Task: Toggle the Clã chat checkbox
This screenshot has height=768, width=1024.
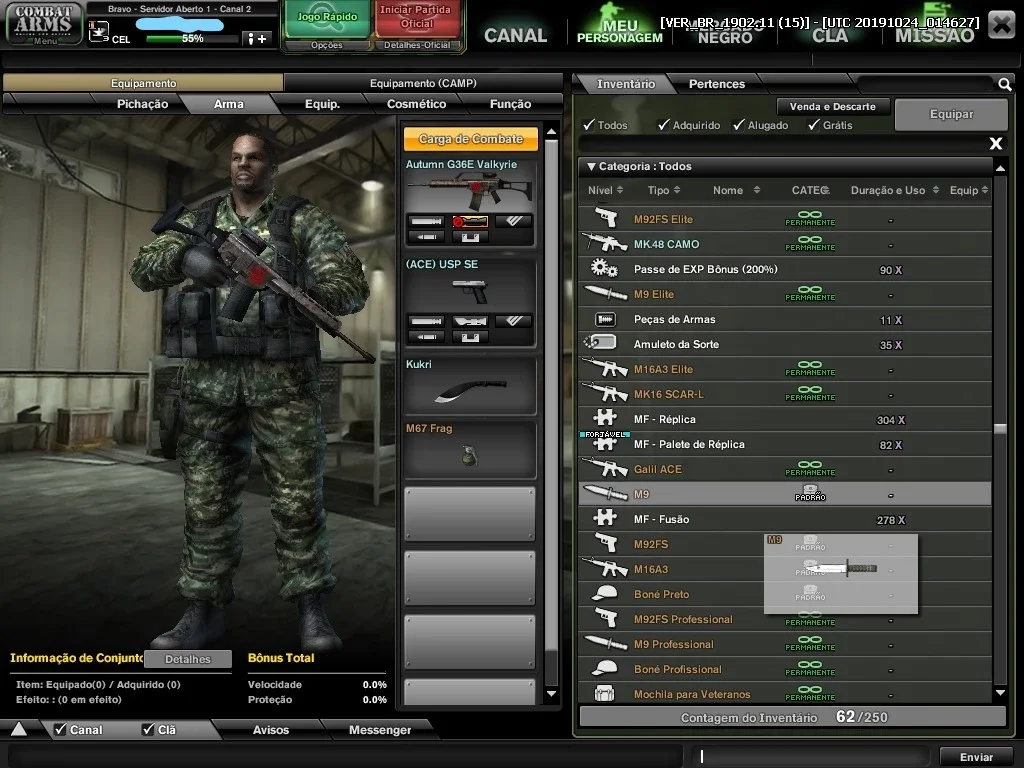Action: pyautogui.click(x=149, y=729)
